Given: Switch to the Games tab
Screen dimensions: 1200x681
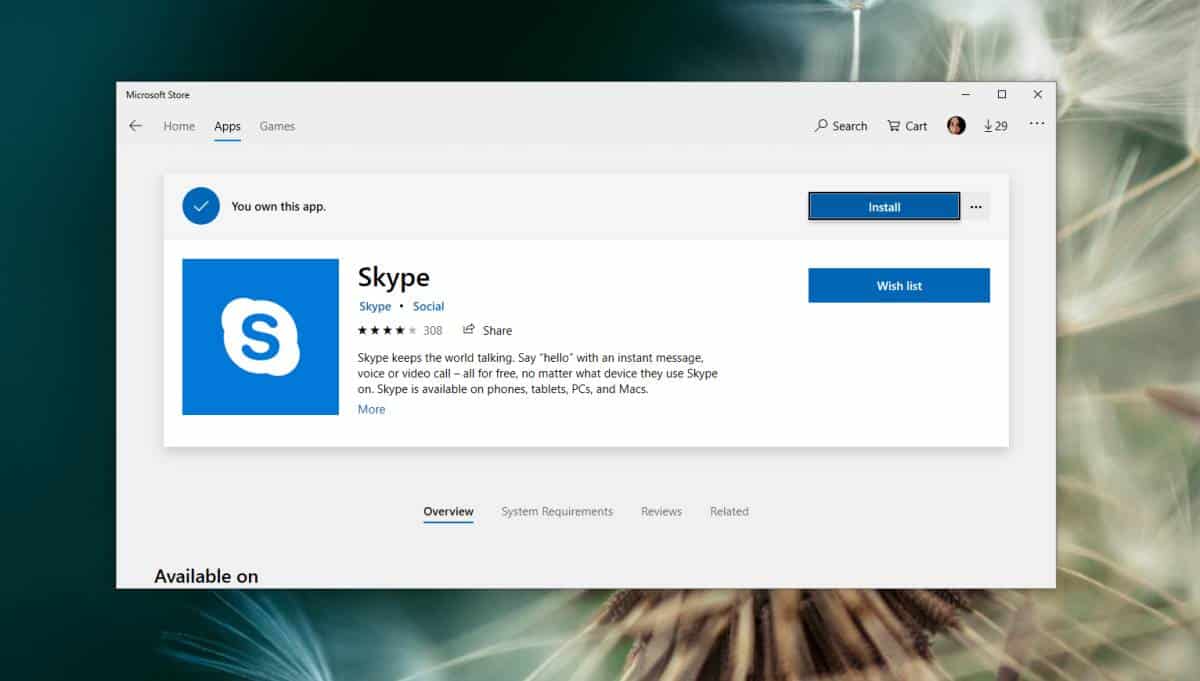Looking at the screenshot, I should pyautogui.click(x=277, y=126).
